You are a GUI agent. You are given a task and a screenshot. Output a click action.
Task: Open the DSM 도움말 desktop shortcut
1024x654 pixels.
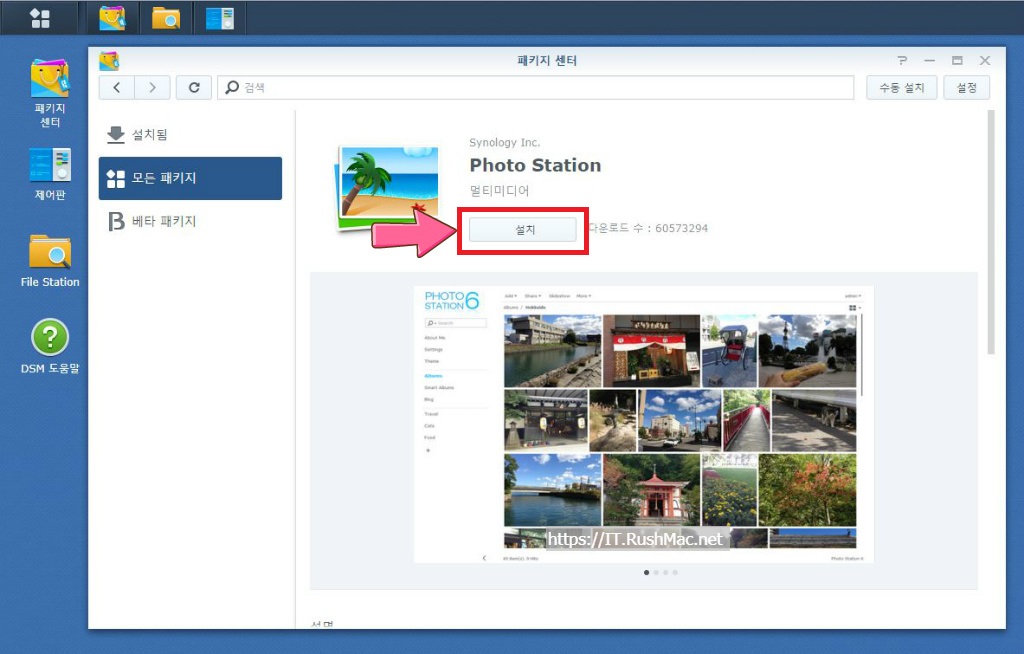click(x=50, y=346)
